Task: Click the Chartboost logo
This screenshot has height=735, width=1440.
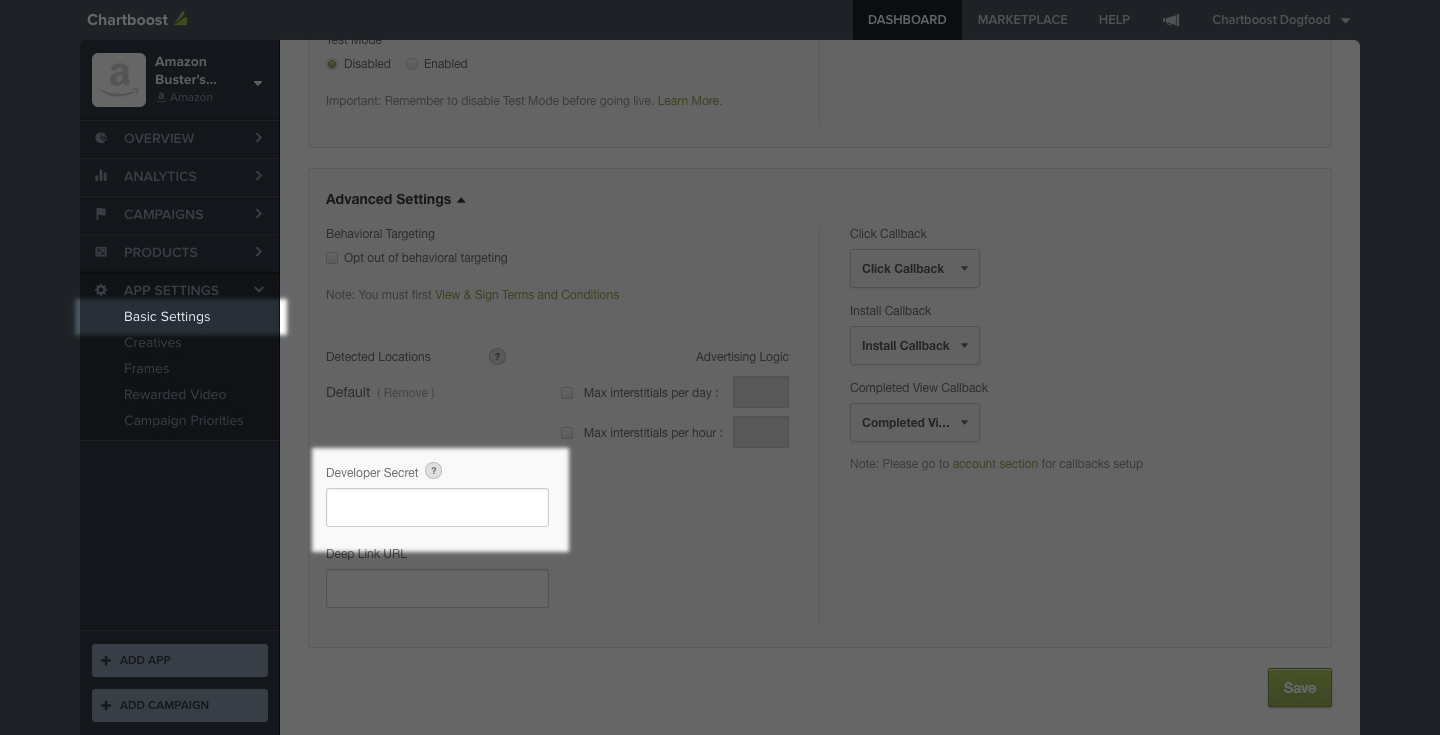Action: click(x=137, y=19)
